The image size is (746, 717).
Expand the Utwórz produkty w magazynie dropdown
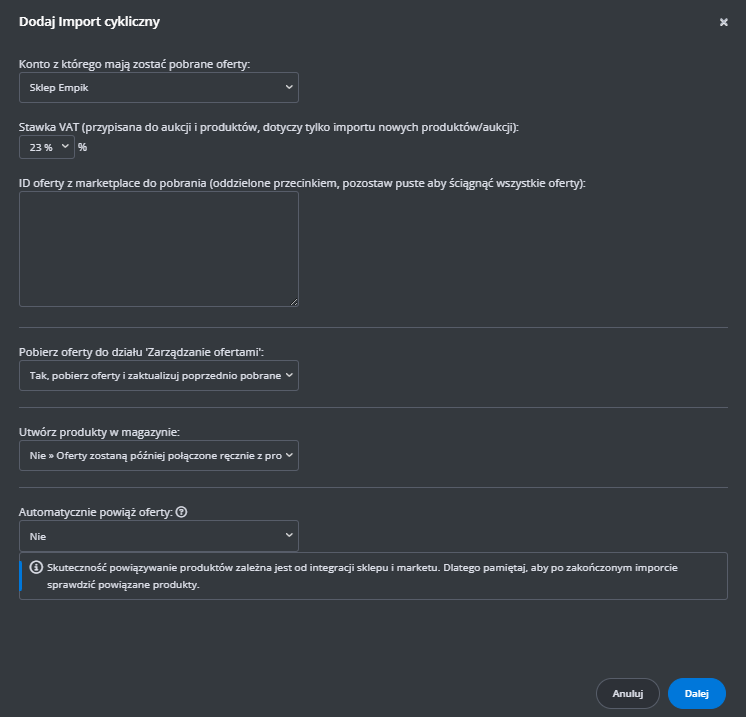click(x=158, y=455)
